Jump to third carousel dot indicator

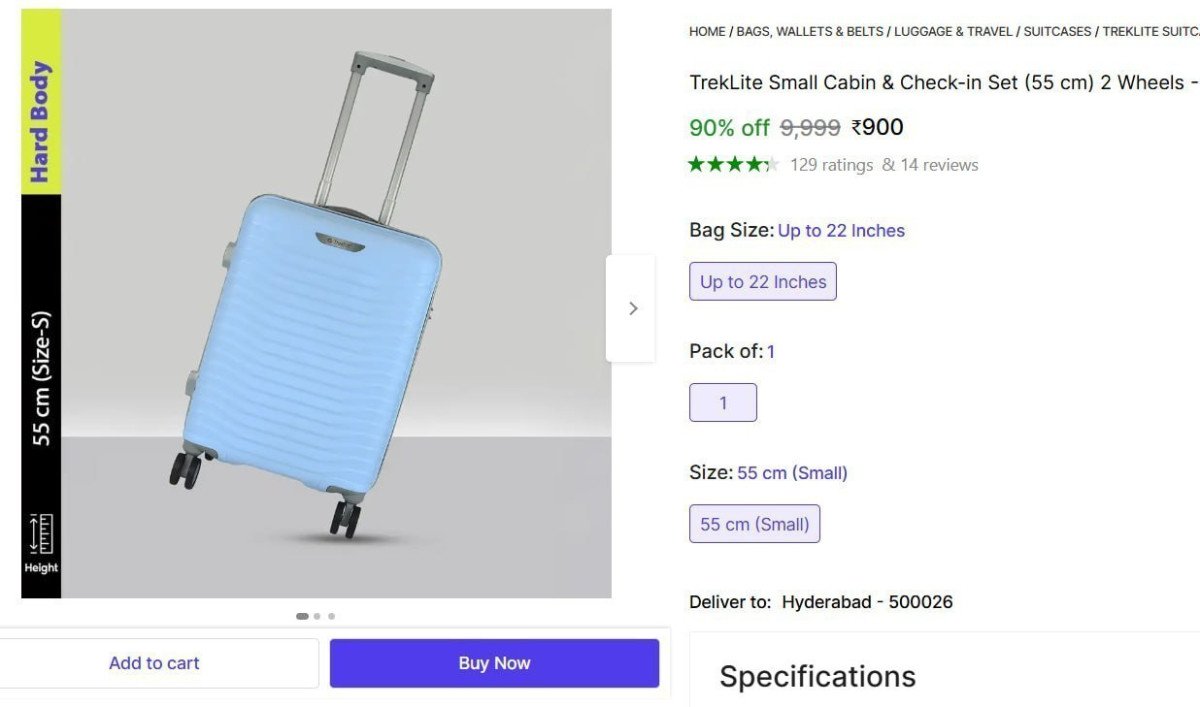[x=331, y=616]
